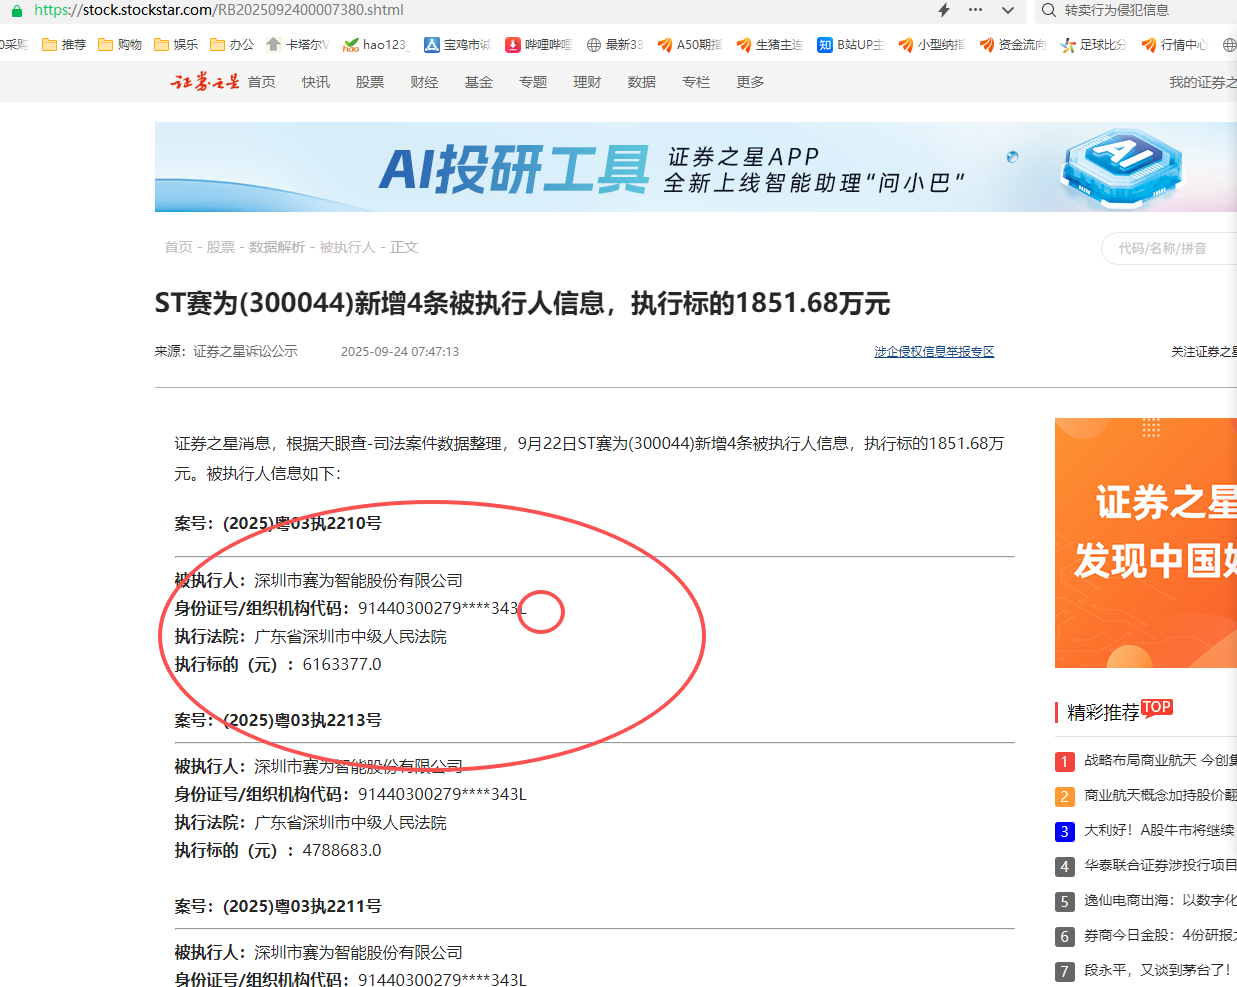Open the 股票 navigation item
The height and width of the screenshot is (987, 1237).
click(x=370, y=82)
